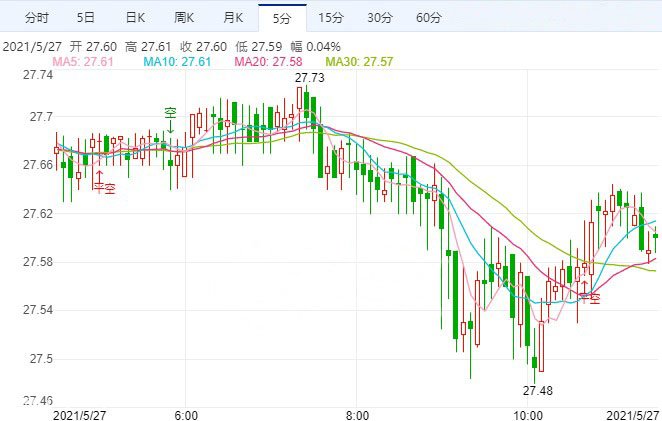662x421 pixels.
Task: Open the 月K monthly tab
Action: [x=234, y=18]
